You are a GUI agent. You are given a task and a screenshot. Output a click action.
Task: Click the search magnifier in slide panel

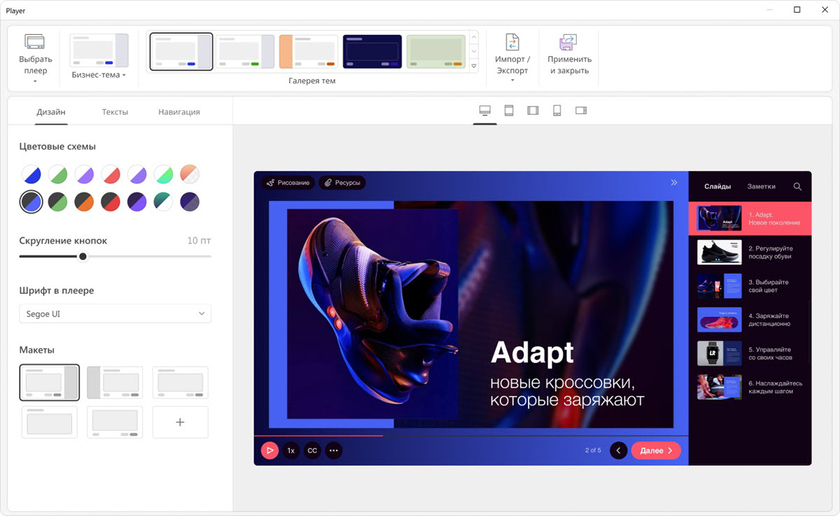coord(797,186)
